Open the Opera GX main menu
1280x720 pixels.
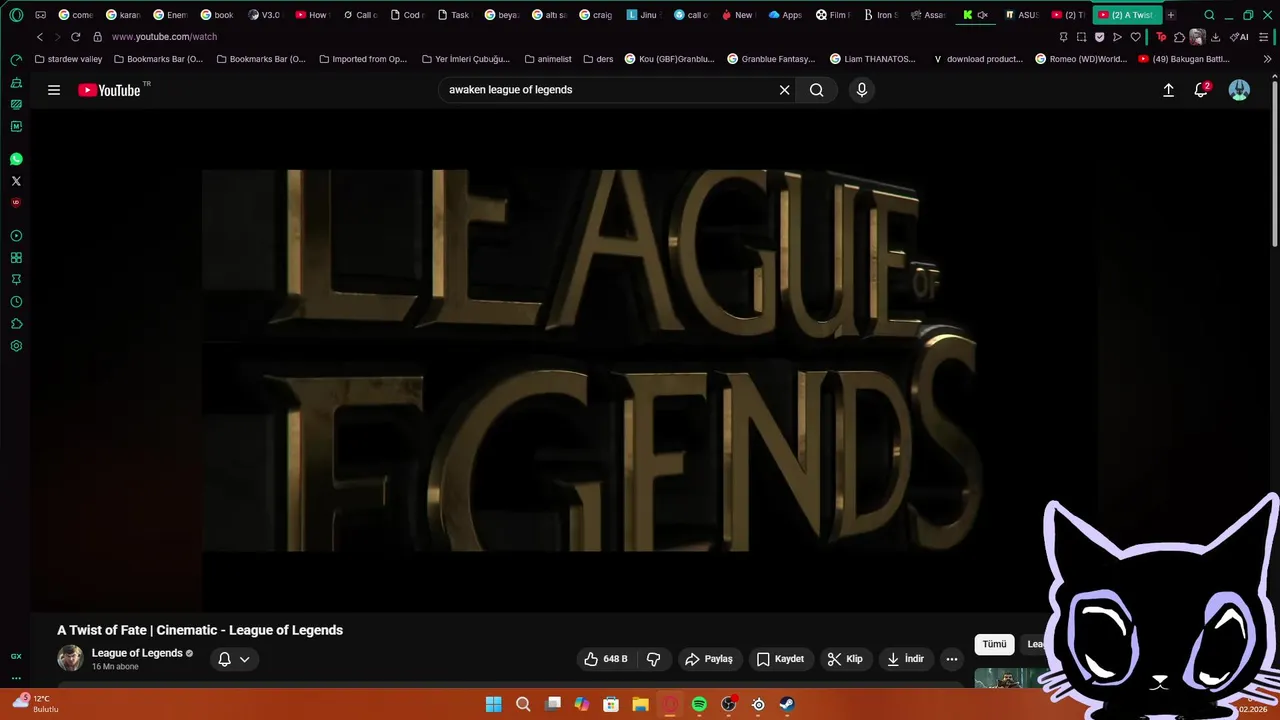point(16,15)
